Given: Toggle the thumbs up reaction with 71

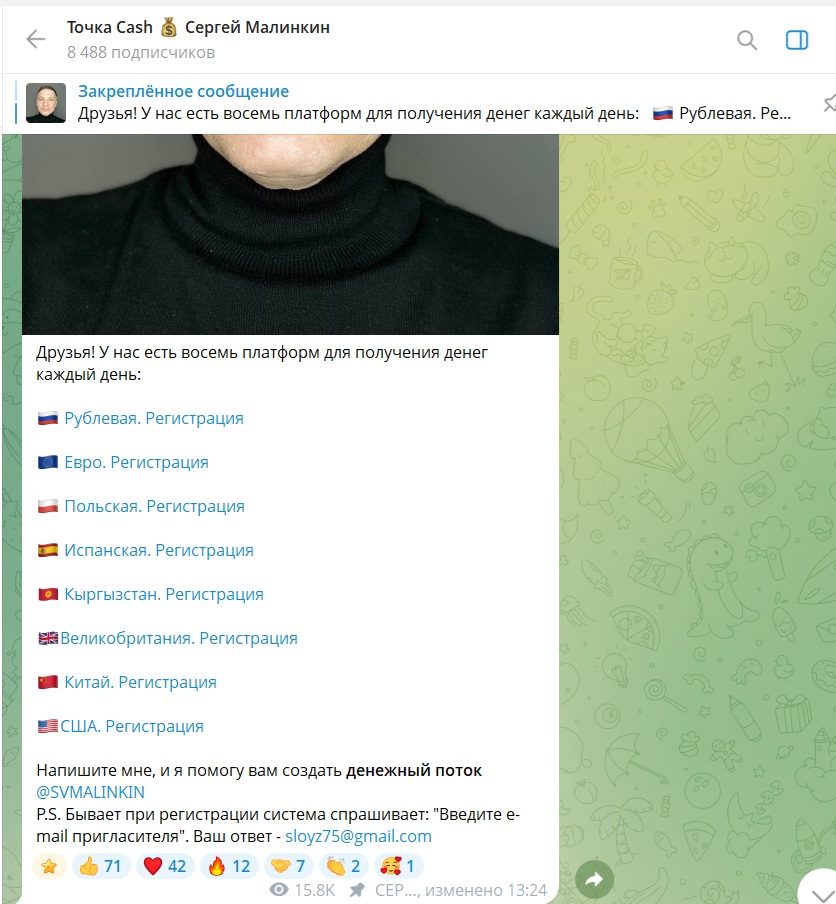Looking at the screenshot, I should 100,866.
